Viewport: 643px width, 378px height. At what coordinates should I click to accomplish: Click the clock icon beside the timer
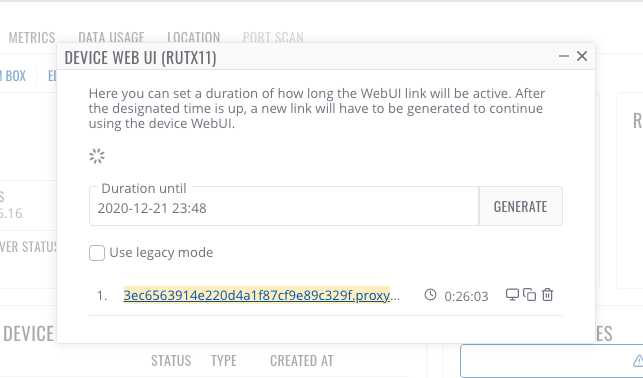430,295
